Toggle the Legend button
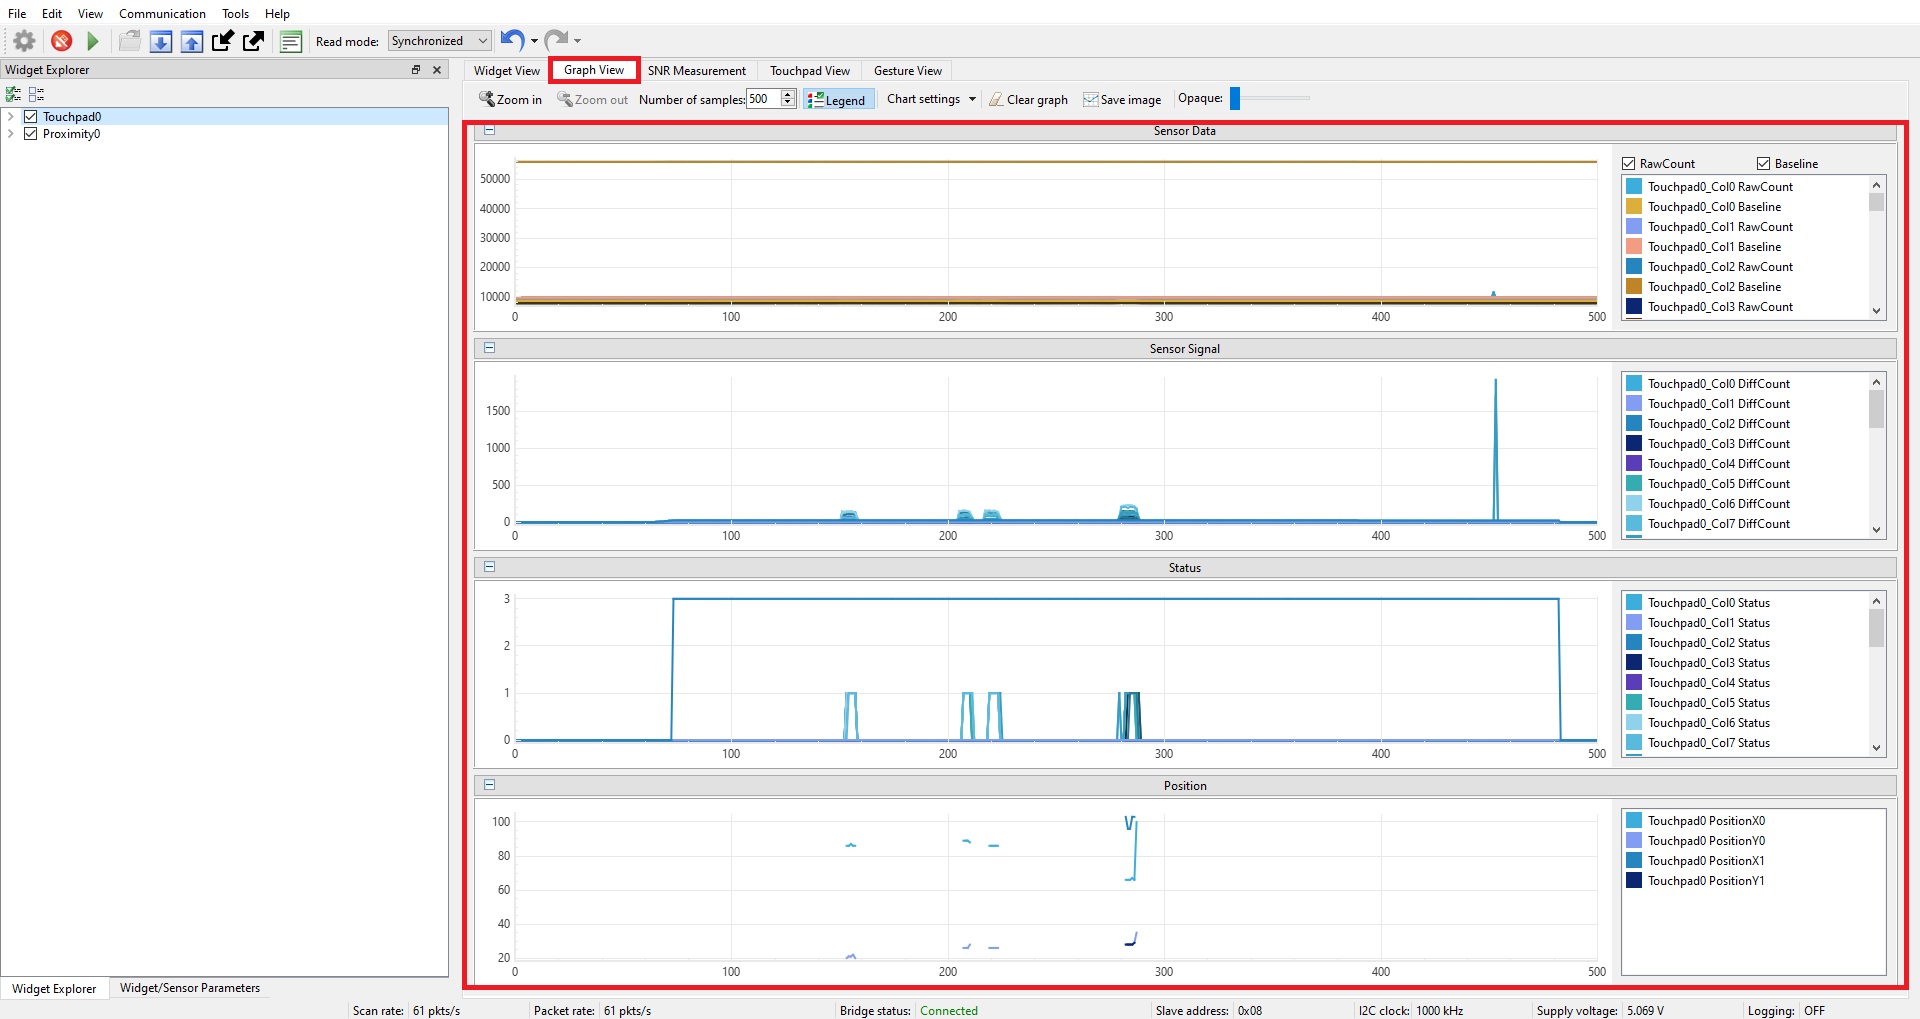The width and height of the screenshot is (1920, 1019). point(838,99)
